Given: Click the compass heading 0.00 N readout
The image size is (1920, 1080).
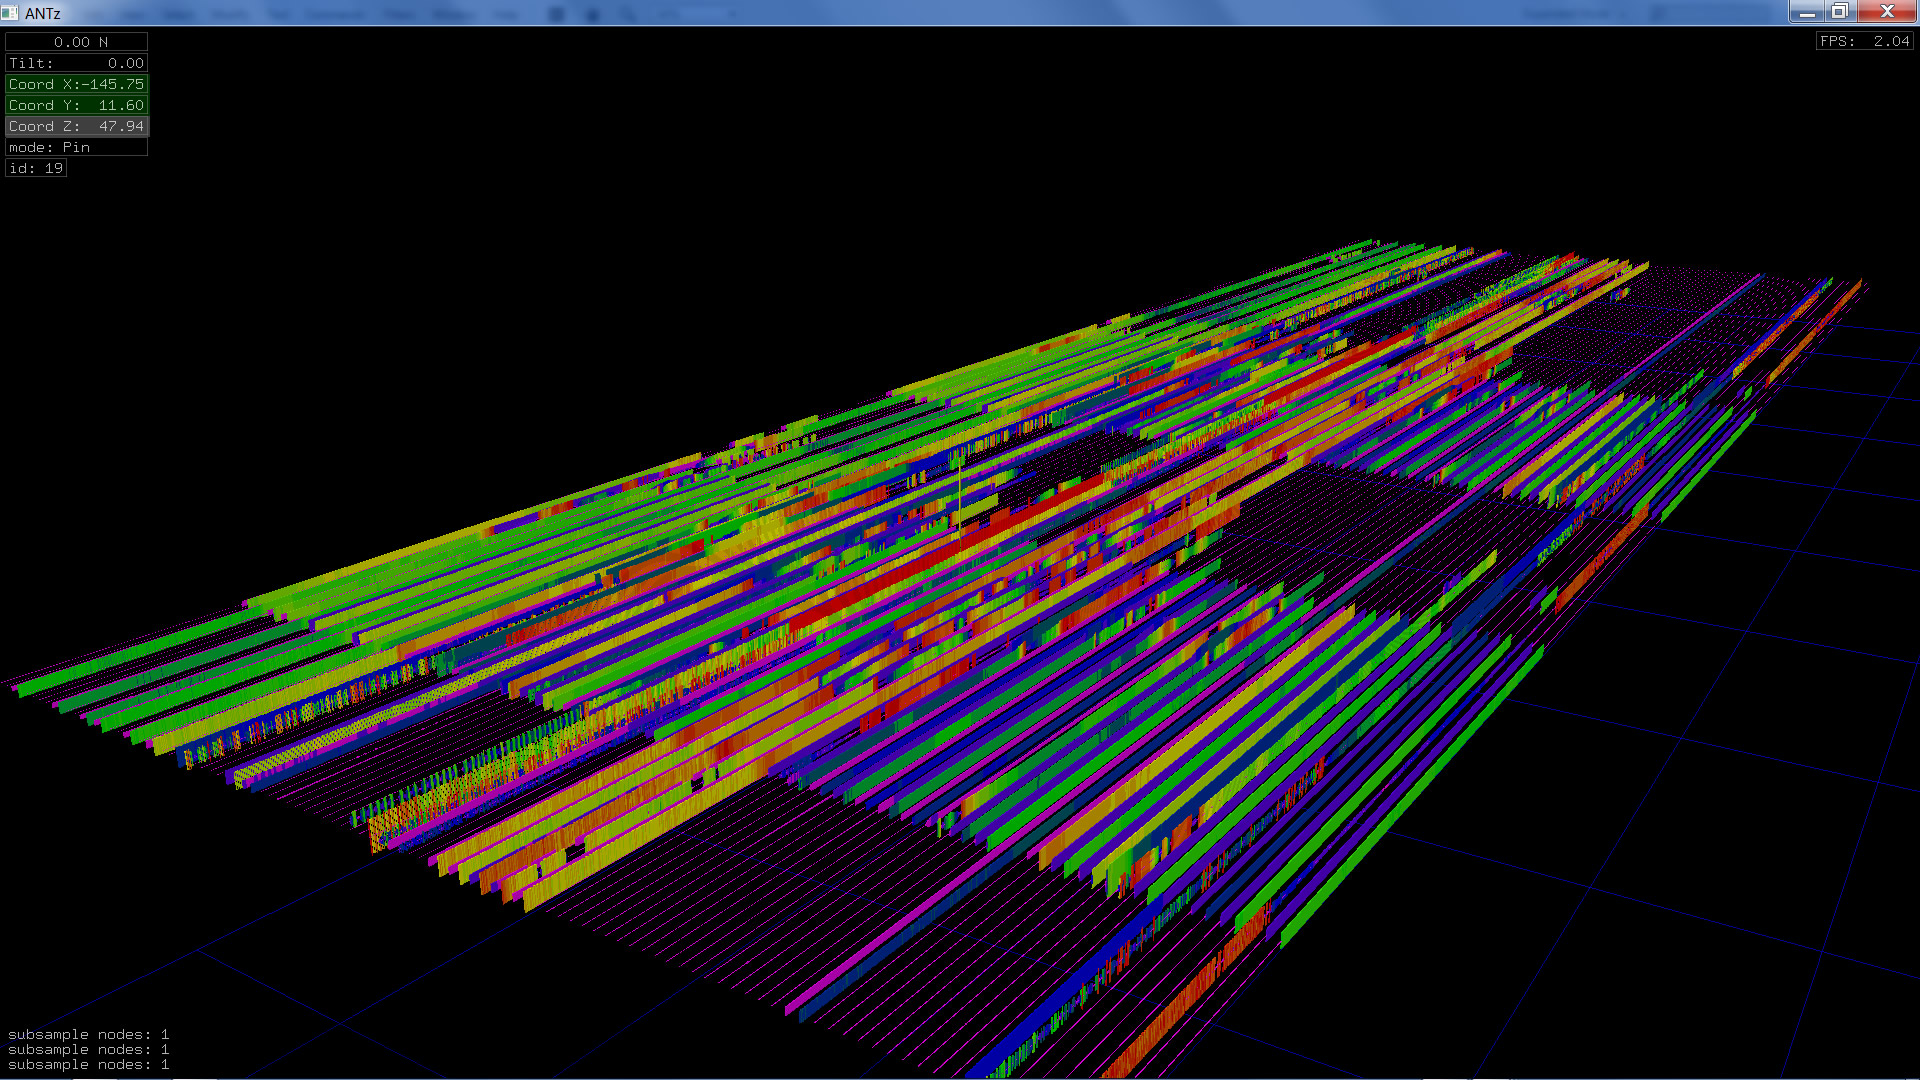Looking at the screenshot, I should click(77, 42).
